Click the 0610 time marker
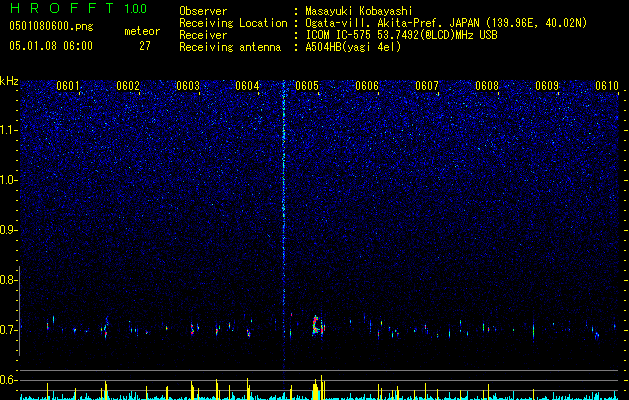Screen dimensions: 629x400 coord(607,86)
